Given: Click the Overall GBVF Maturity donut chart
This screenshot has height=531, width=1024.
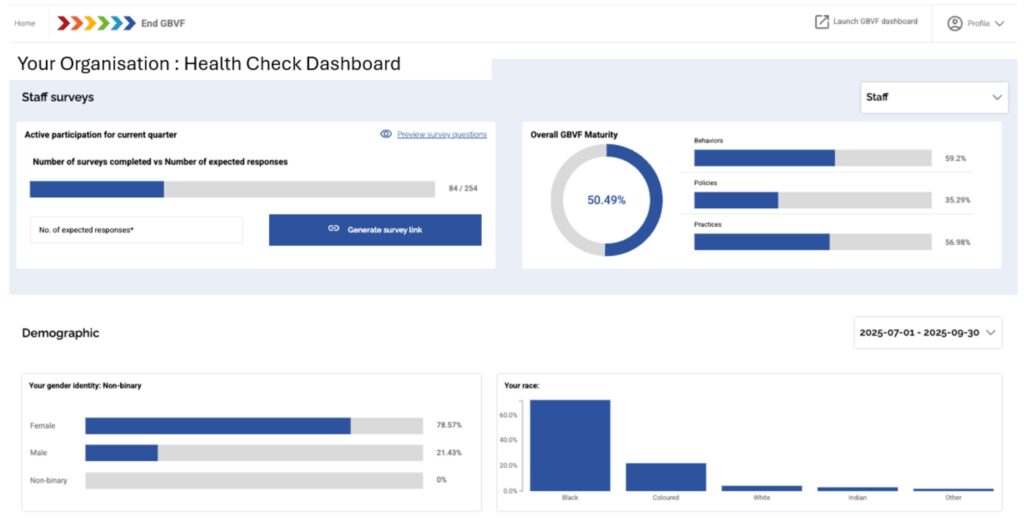Looking at the screenshot, I should 606,200.
